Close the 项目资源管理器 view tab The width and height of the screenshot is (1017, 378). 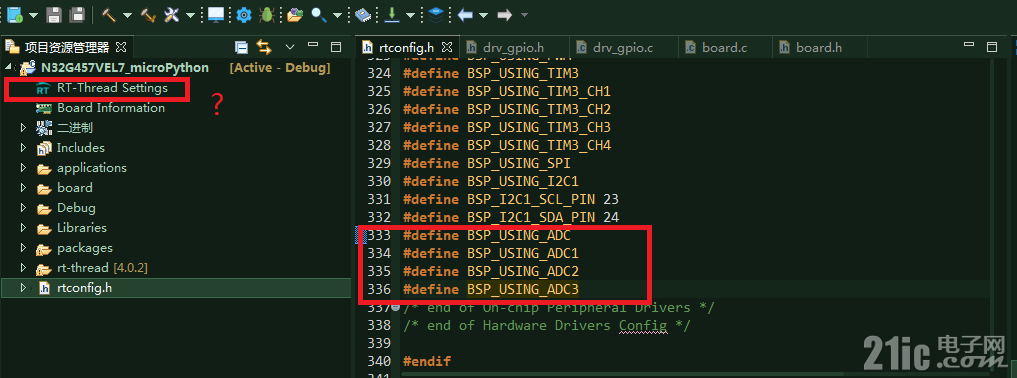(121, 47)
